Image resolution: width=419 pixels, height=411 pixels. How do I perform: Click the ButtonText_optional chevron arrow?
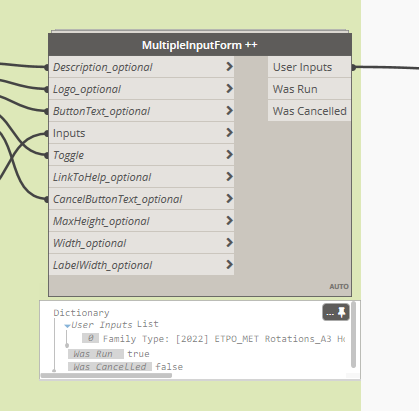click(x=229, y=111)
